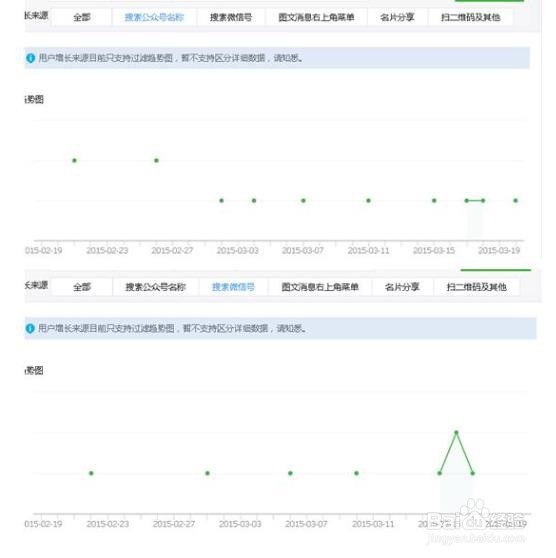Select the upper chart's point just after 2015-03-03

pos(254,201)
